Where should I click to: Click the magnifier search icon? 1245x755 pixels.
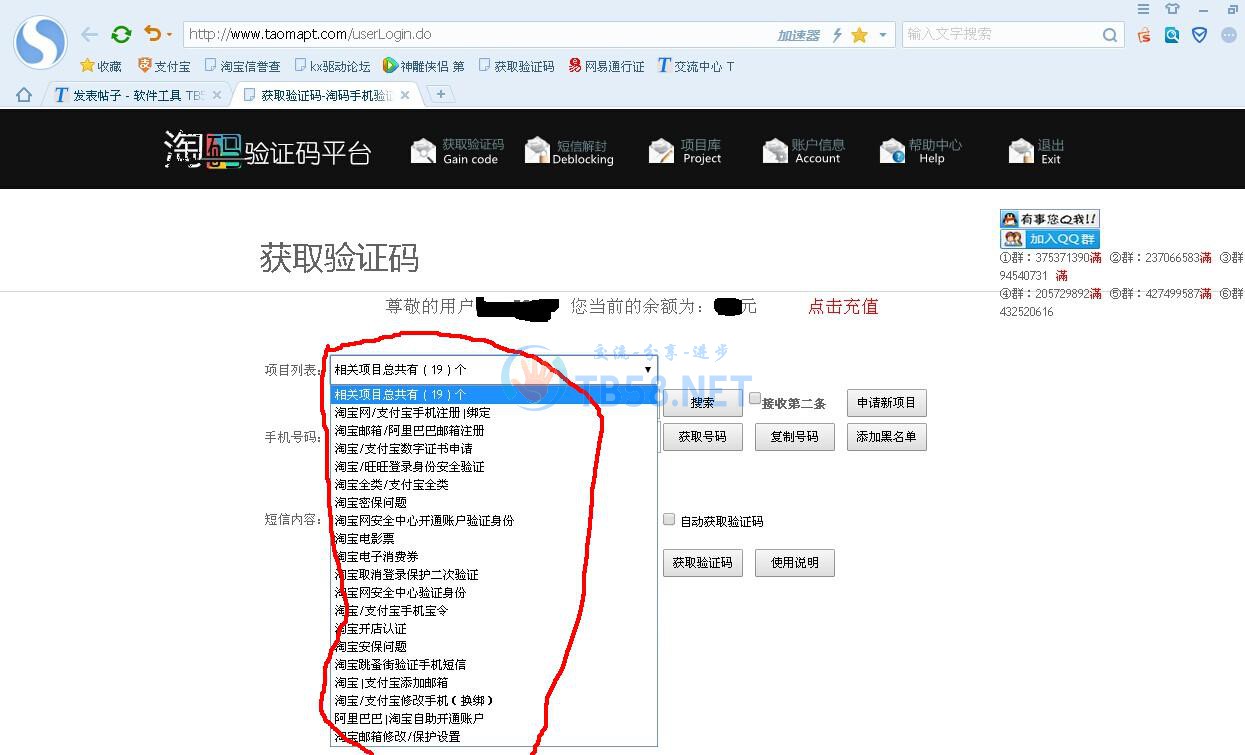tap(1110, 35)
